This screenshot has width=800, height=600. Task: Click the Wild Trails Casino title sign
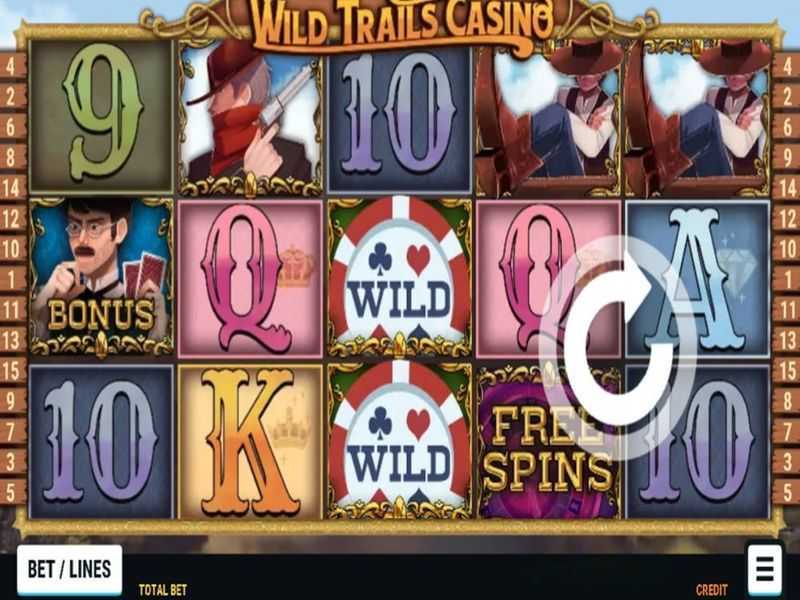click(x=401, y=23)
